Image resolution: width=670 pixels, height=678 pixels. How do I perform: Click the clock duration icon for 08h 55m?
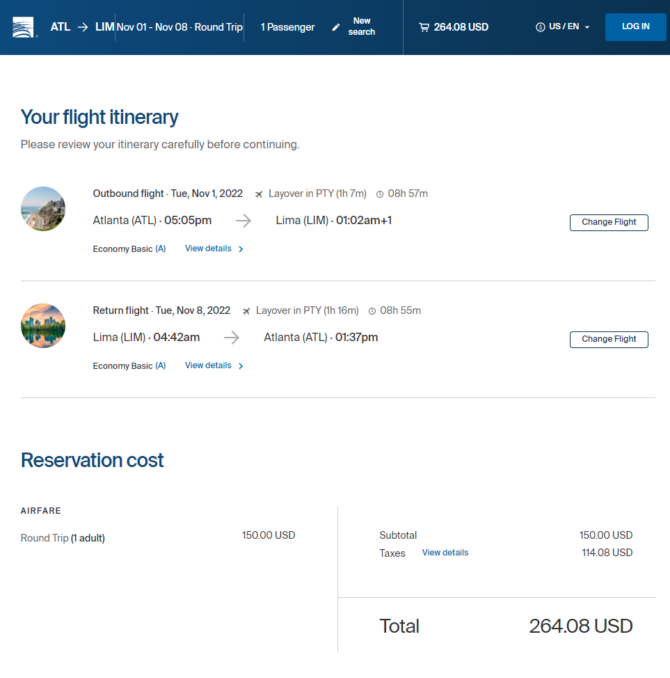point(372,311)
